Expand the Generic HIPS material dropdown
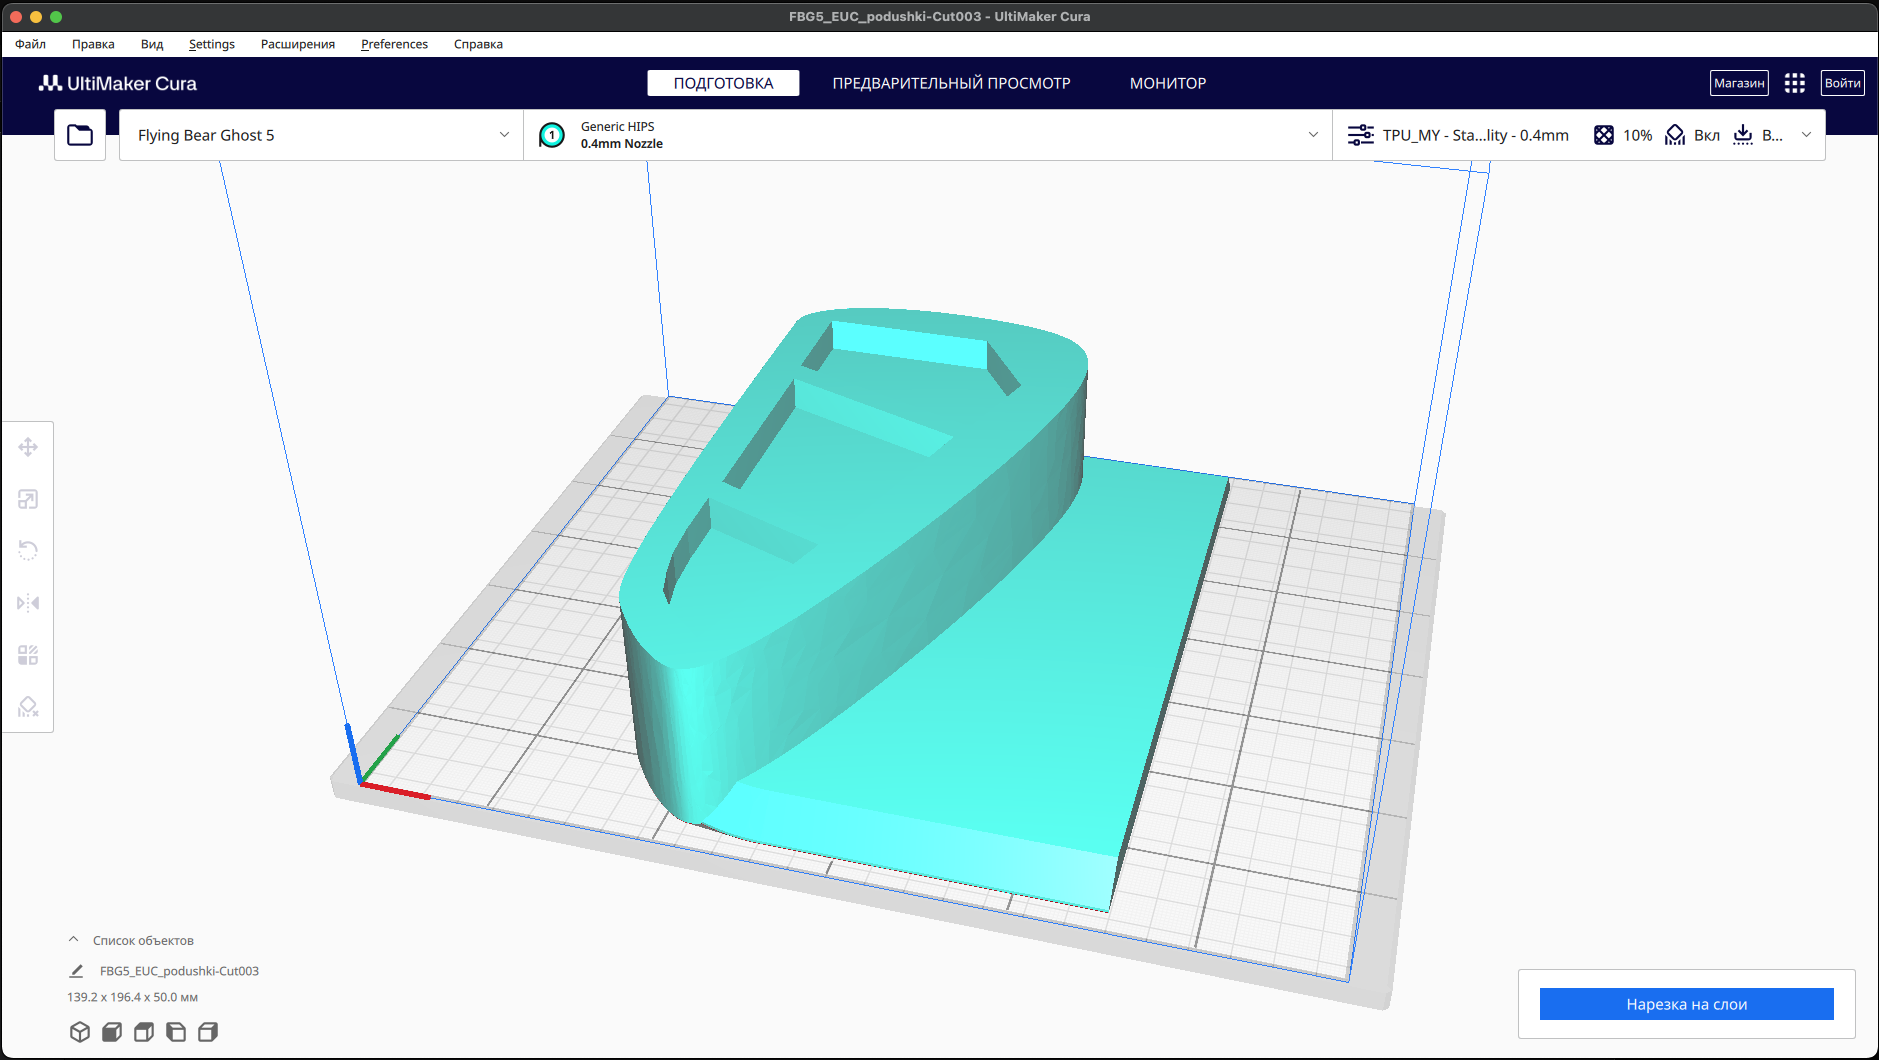 (x=1313, y=135)
